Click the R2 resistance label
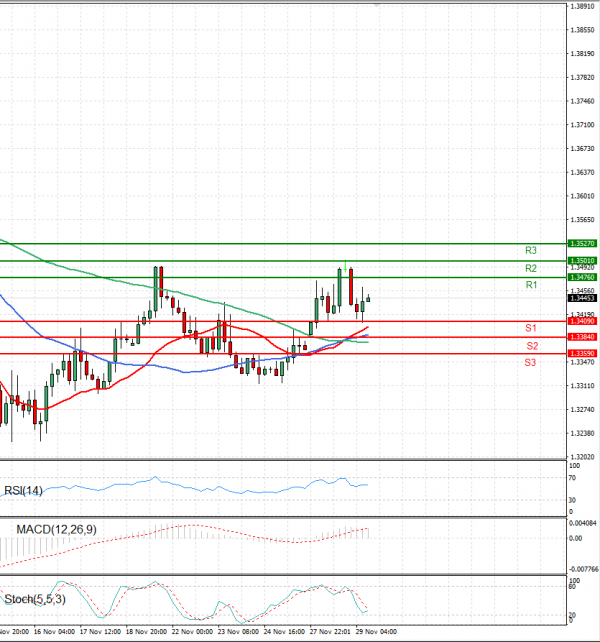This screenshot has width=600, height=642. (530, 268)
